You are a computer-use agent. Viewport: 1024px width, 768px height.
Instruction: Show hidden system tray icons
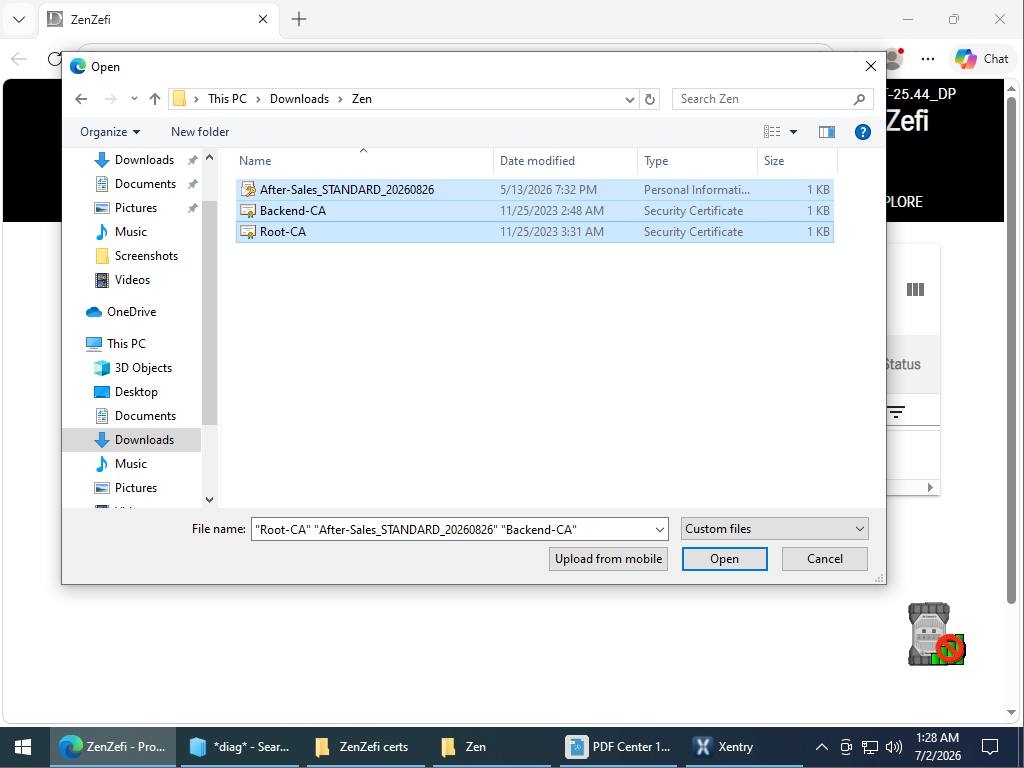[x=822, y=747]
